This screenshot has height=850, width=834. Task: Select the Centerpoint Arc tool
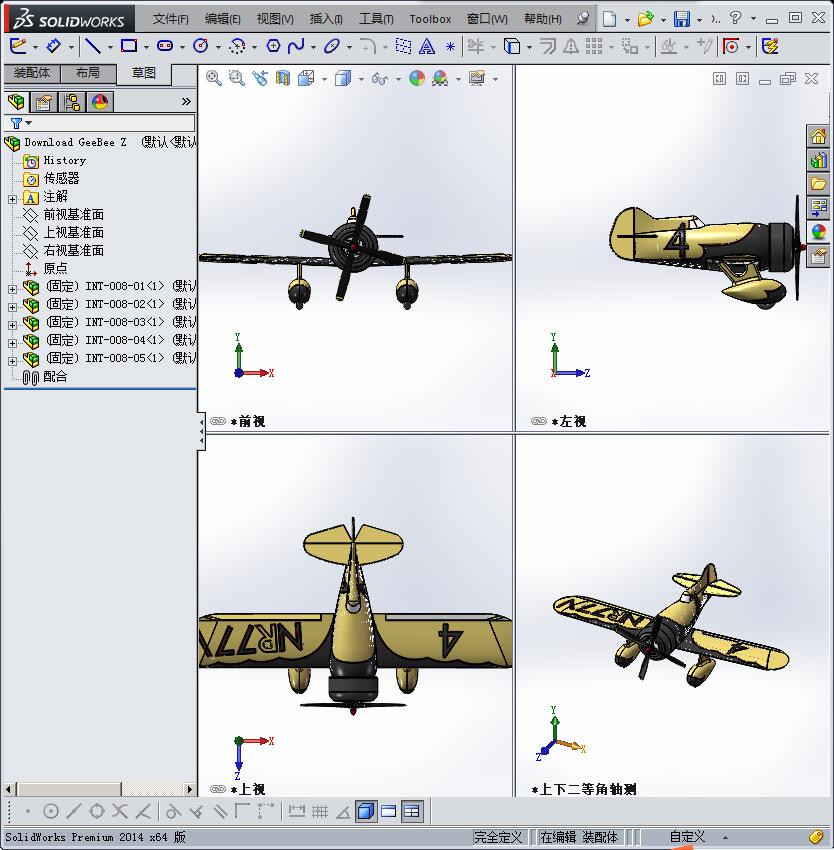coord(237,47)
